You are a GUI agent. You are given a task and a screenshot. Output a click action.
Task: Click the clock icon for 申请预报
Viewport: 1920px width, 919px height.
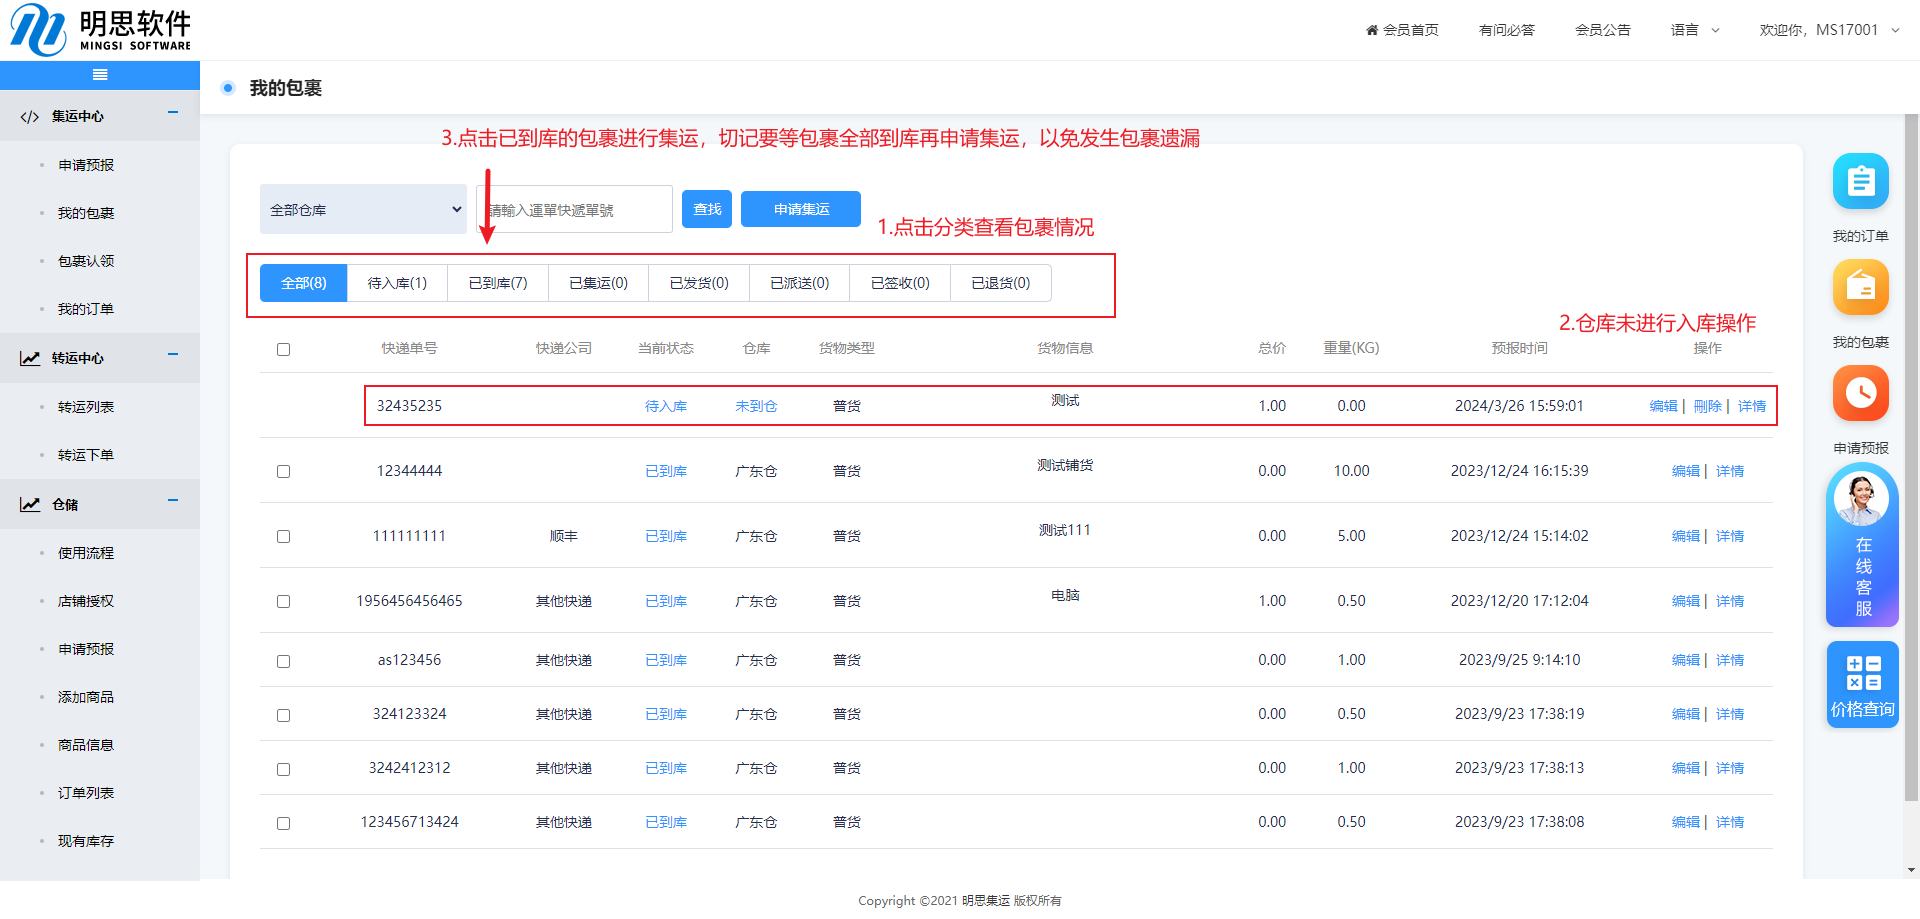[x=1860, y=393]
